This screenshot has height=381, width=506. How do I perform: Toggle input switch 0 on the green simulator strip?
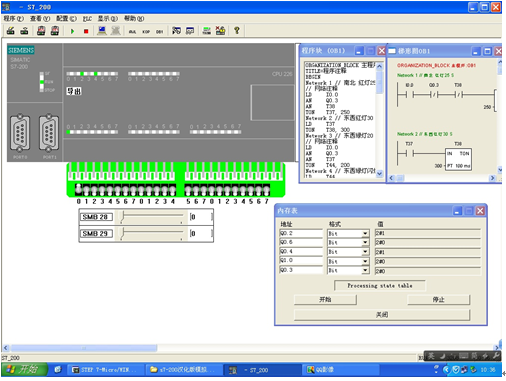pyautogui.click(x=79, y=189)
